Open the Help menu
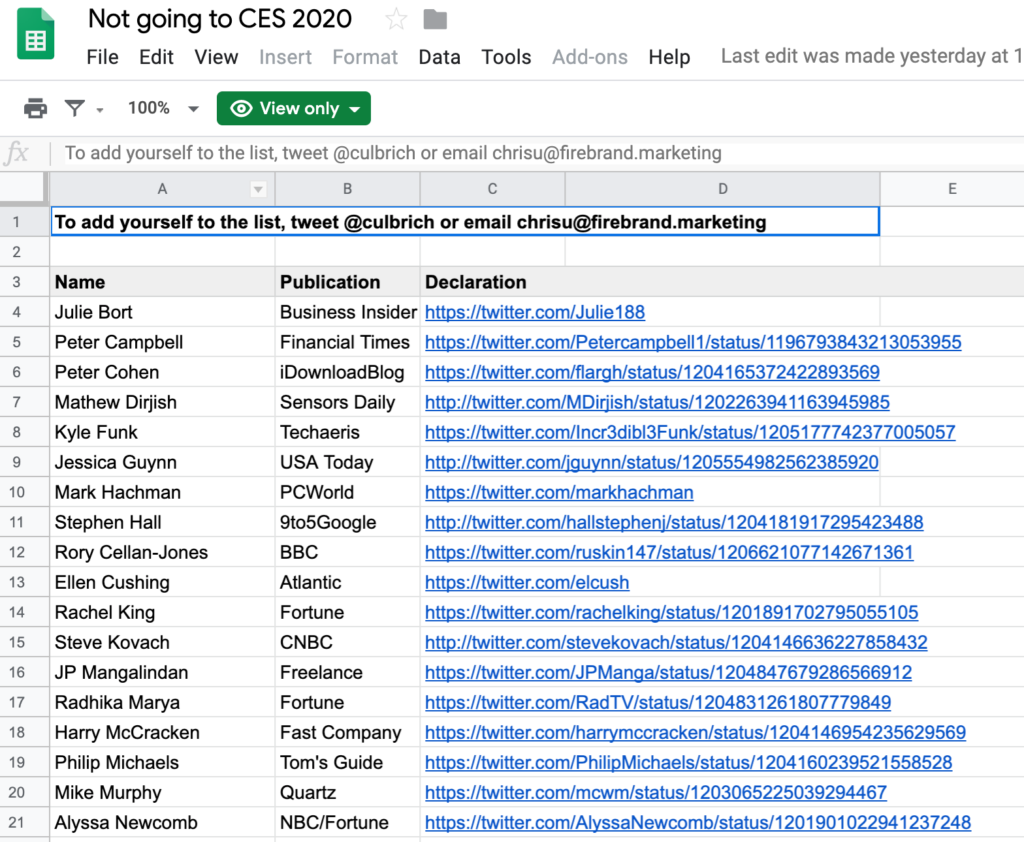Screen dimensions: 1024x842 669,57
